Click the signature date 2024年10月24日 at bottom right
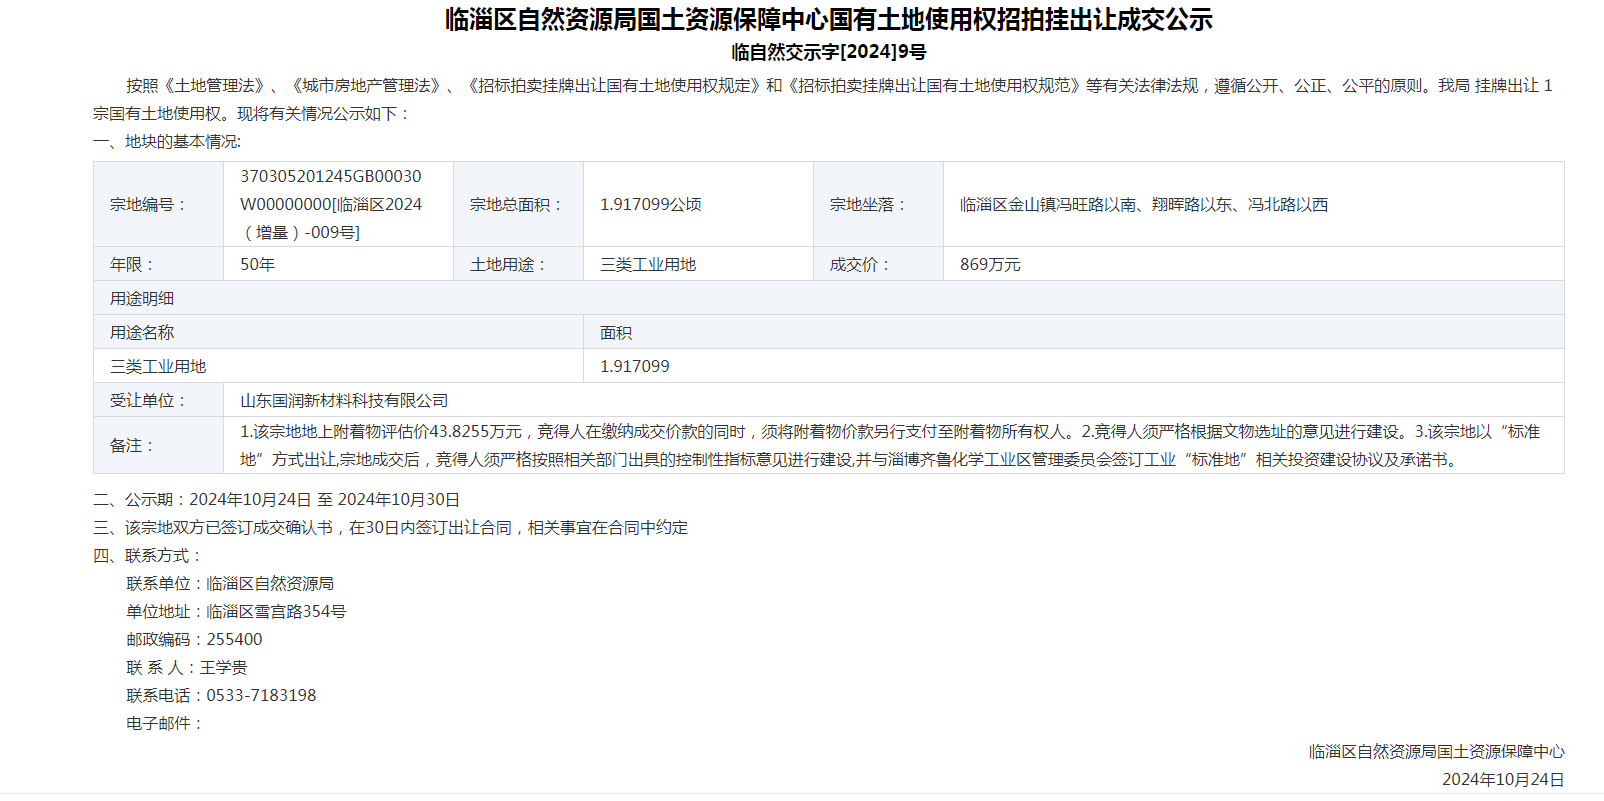Viewport: 1604px width, 801px height. (1502, 779)
